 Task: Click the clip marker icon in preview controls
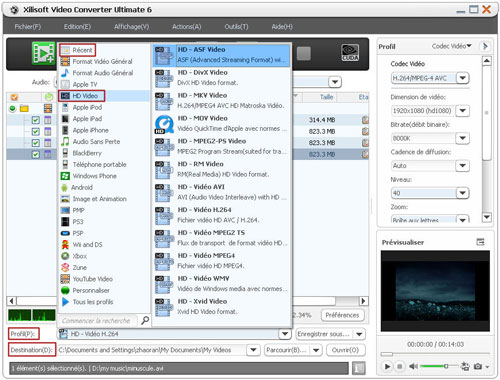pyautogui.click(x=465, y=367)
